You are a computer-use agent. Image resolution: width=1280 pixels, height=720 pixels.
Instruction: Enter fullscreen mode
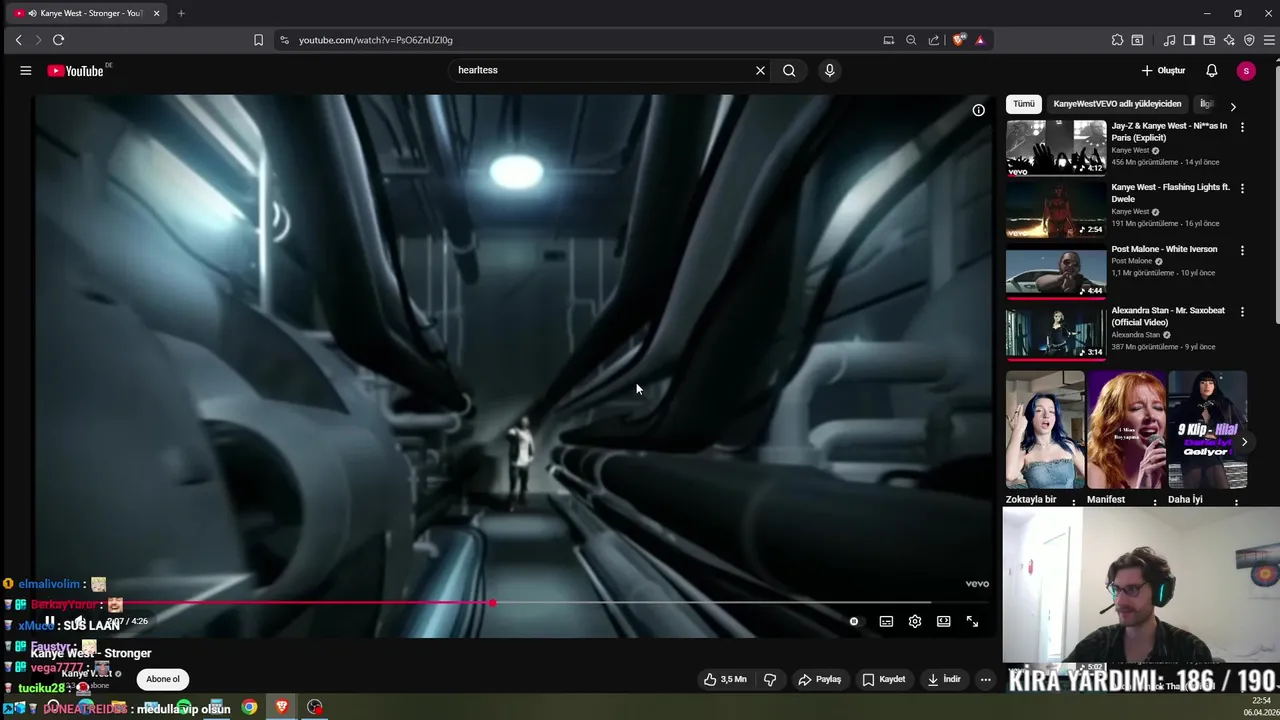(x=972, y=621)
